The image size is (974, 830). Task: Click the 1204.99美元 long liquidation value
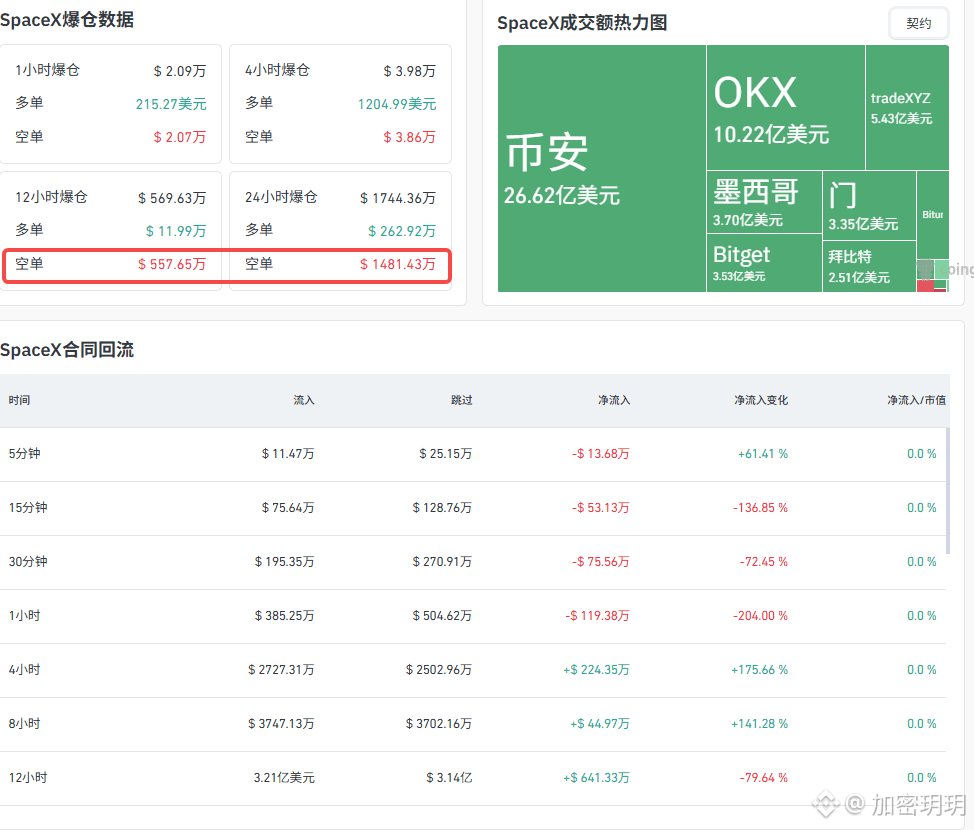pos(397,104)
